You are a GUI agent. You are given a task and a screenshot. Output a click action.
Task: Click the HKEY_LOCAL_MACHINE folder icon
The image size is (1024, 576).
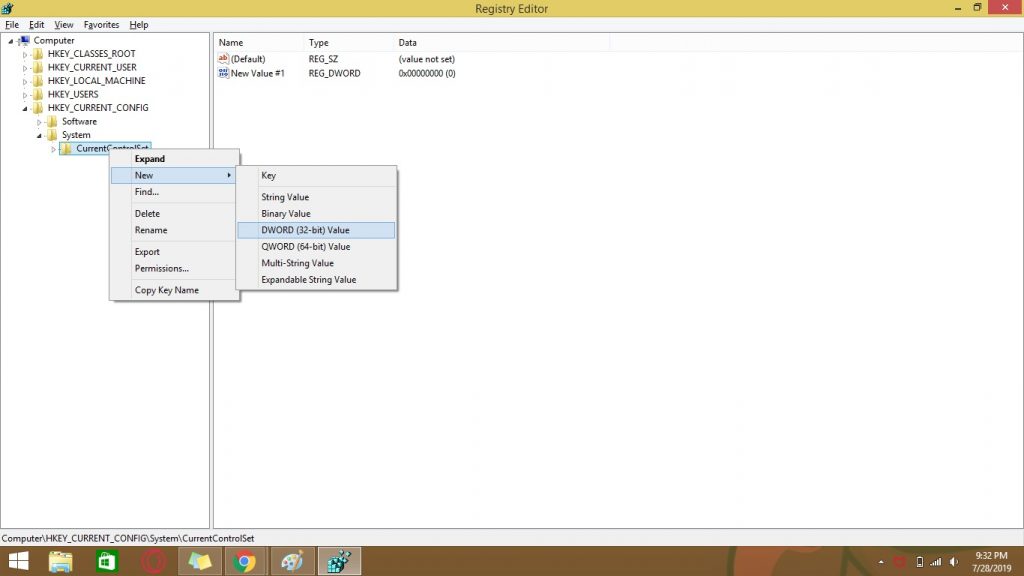pyautogui.click(x=38, y=81)
